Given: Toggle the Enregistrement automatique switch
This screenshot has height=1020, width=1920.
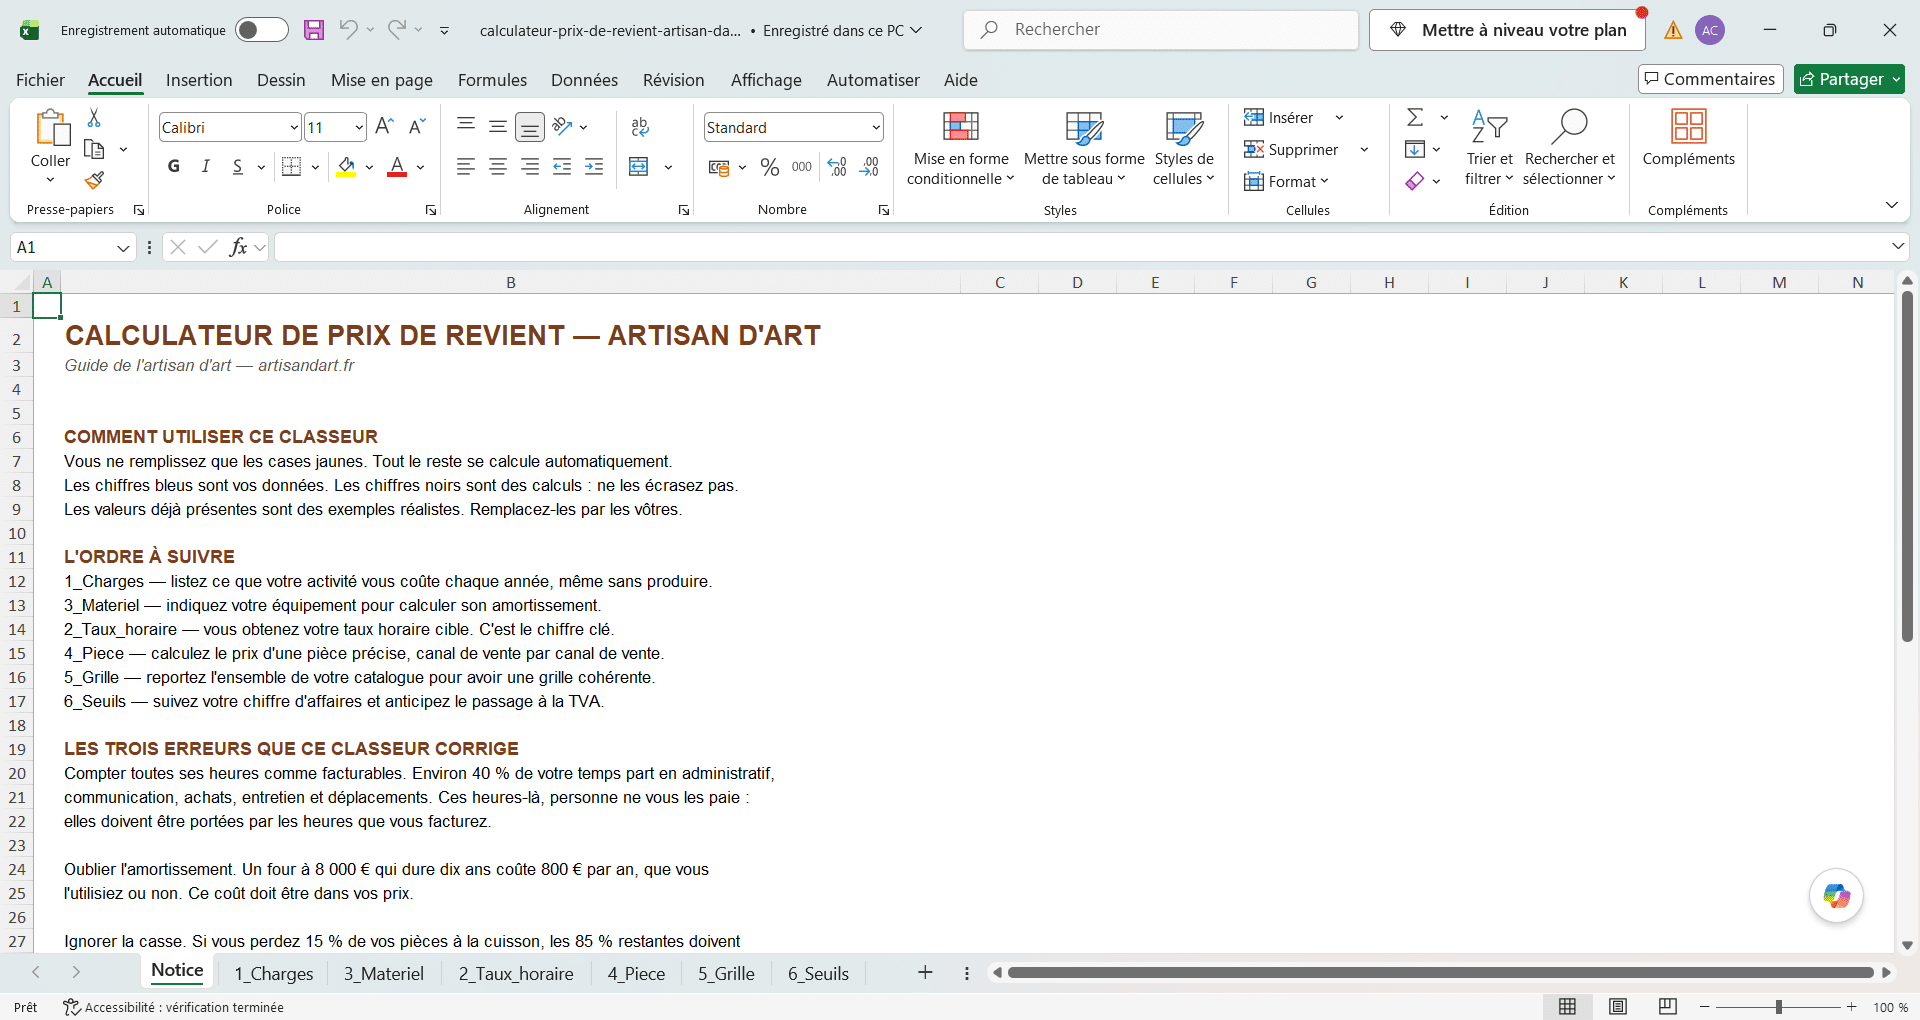Looking at the screenshot, I should 262,30.
